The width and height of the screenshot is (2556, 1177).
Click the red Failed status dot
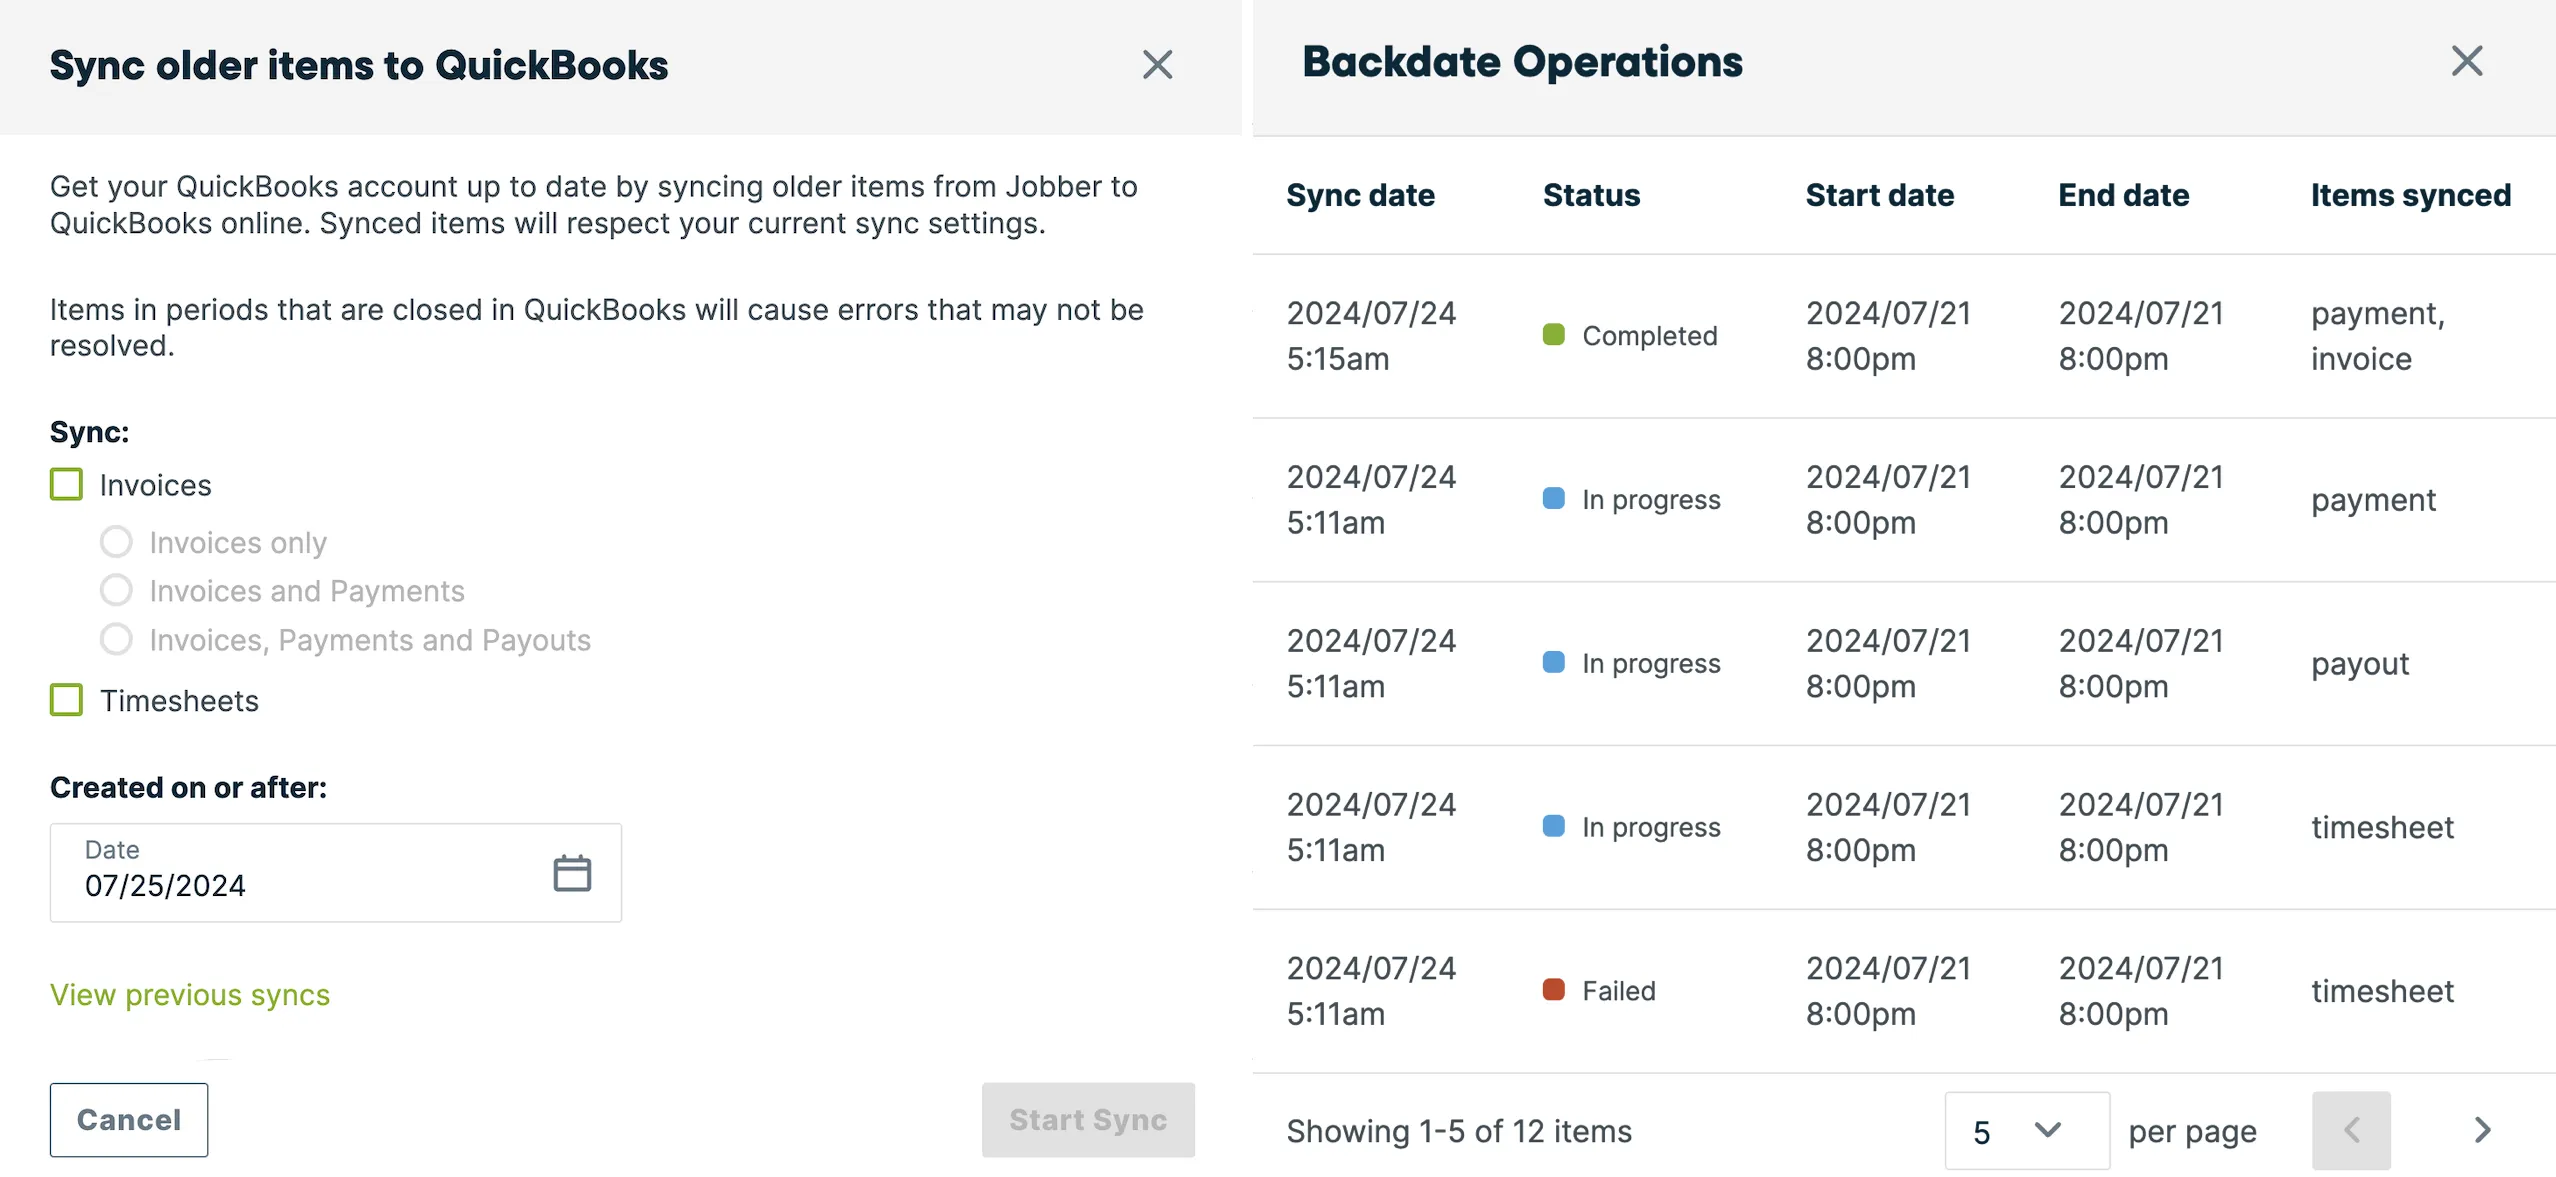click(x=1553, y=989)
